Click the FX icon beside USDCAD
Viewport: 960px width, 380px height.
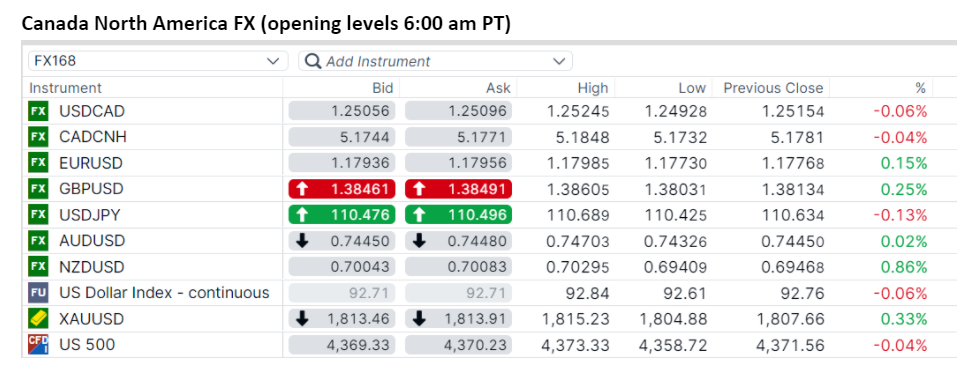click(x=38, y=111)
